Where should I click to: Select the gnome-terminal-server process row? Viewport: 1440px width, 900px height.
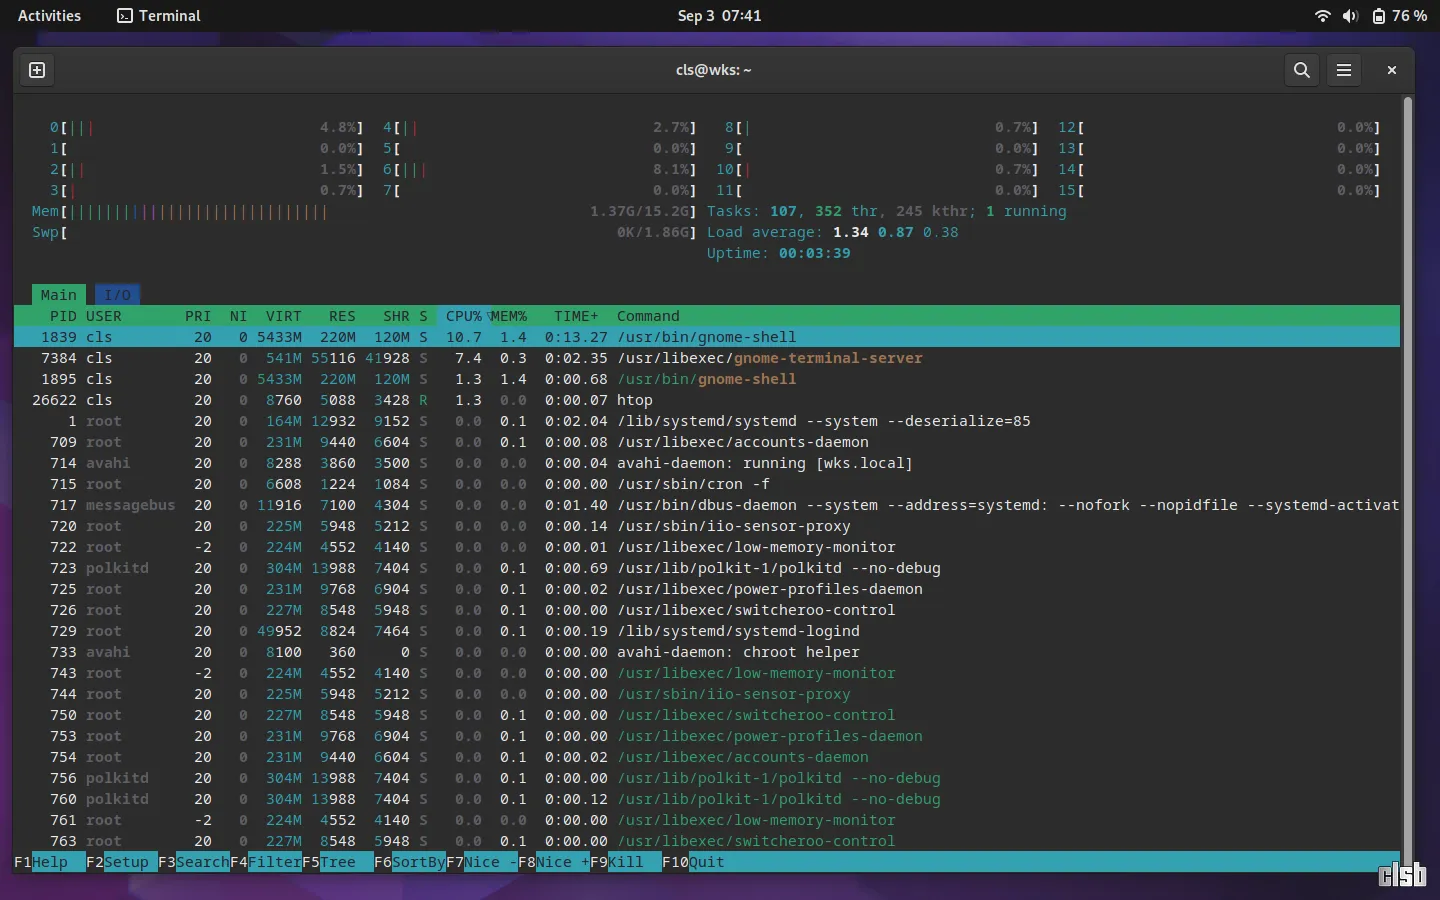(x=707, y=358)
